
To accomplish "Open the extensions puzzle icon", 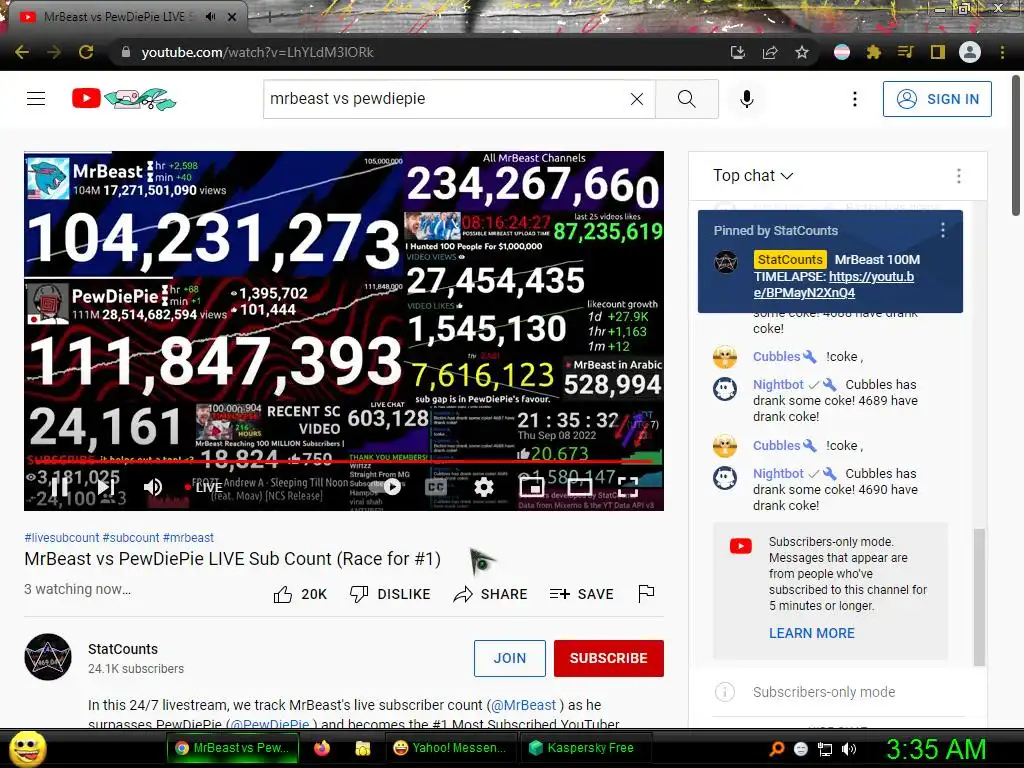I will tap(874, 52).
